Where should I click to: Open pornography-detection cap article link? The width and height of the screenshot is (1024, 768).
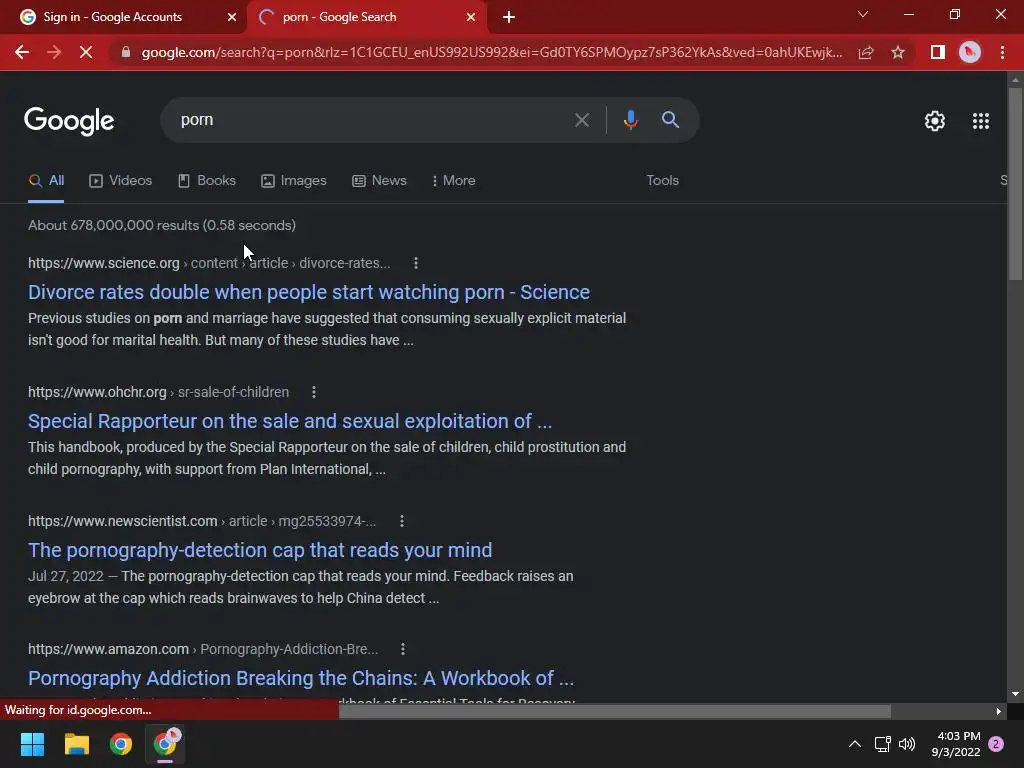[x=260, y=550]
